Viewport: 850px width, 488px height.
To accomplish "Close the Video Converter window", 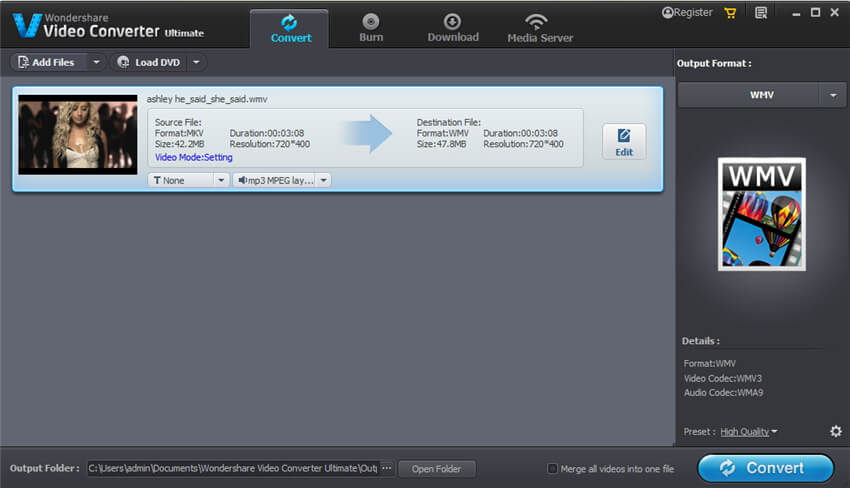I will [x=834, y=12].
